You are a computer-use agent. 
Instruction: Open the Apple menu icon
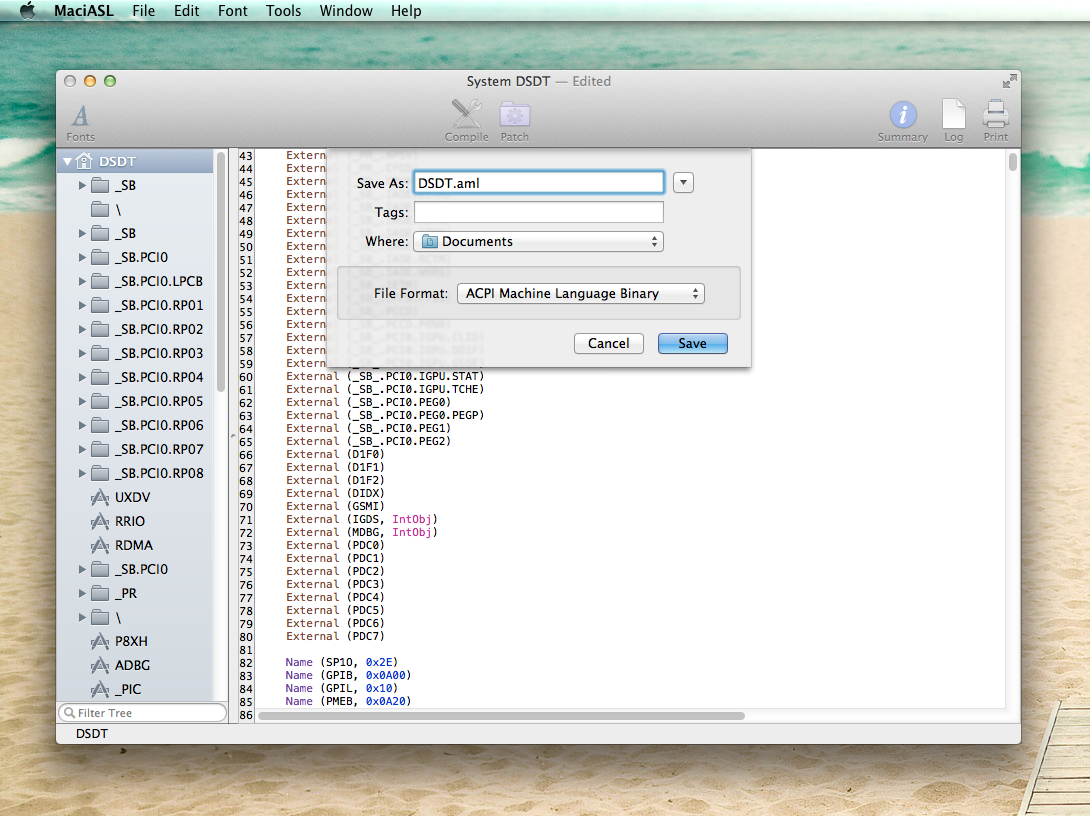(x=27, y=11)
